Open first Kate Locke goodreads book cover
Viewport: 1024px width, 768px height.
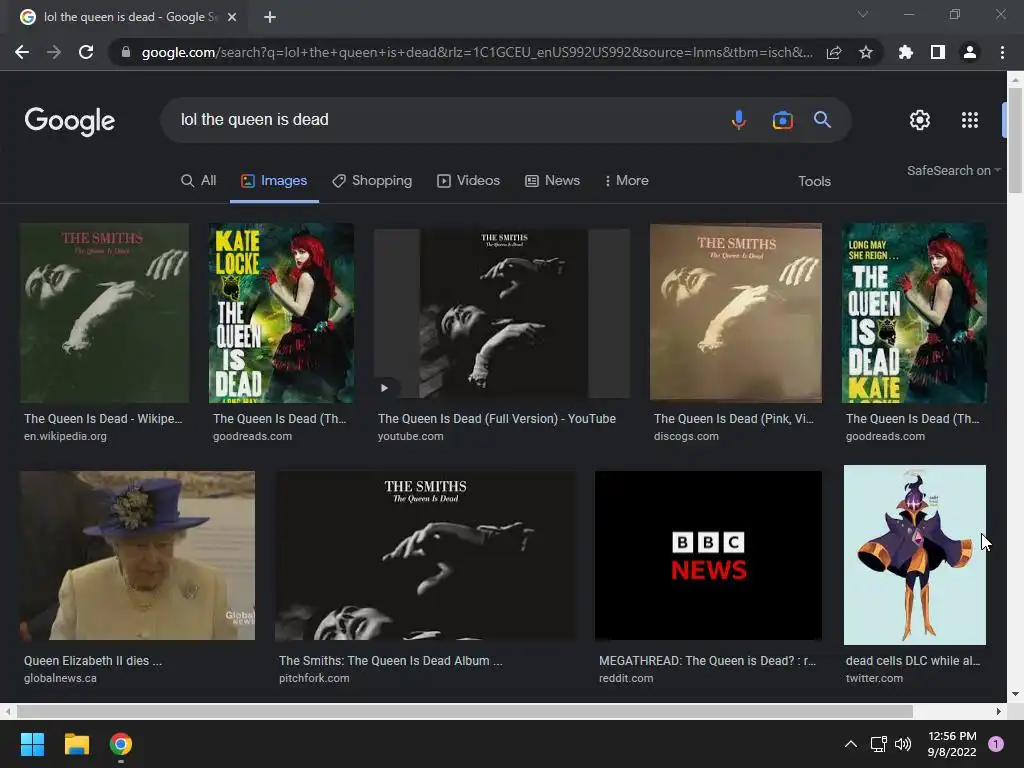[x=281, y=313]
